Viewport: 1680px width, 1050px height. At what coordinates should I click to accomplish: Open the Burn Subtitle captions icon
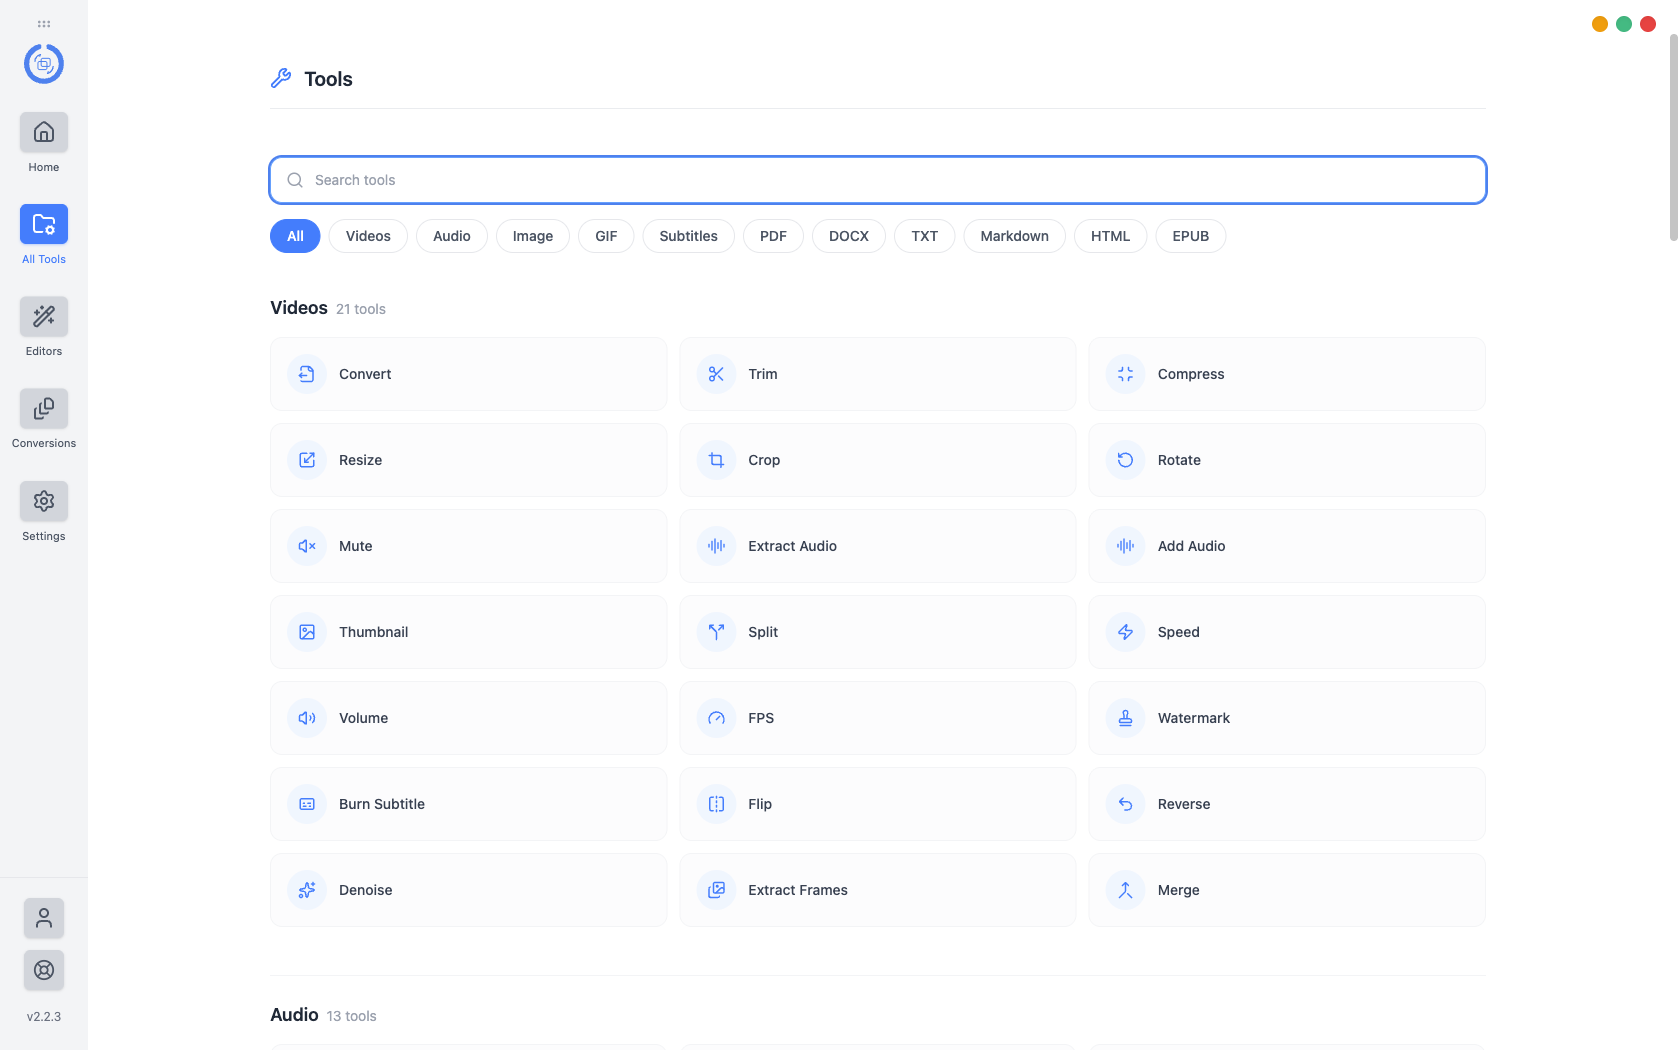point(307,804)
